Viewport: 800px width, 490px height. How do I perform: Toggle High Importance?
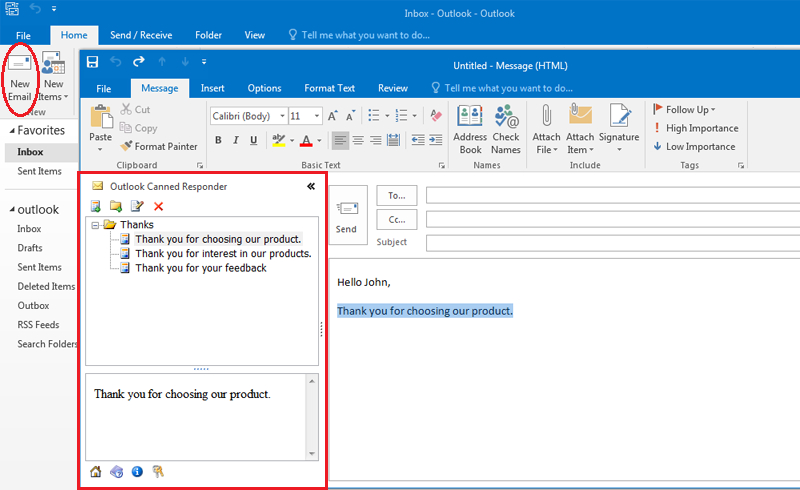click(695, 128)
